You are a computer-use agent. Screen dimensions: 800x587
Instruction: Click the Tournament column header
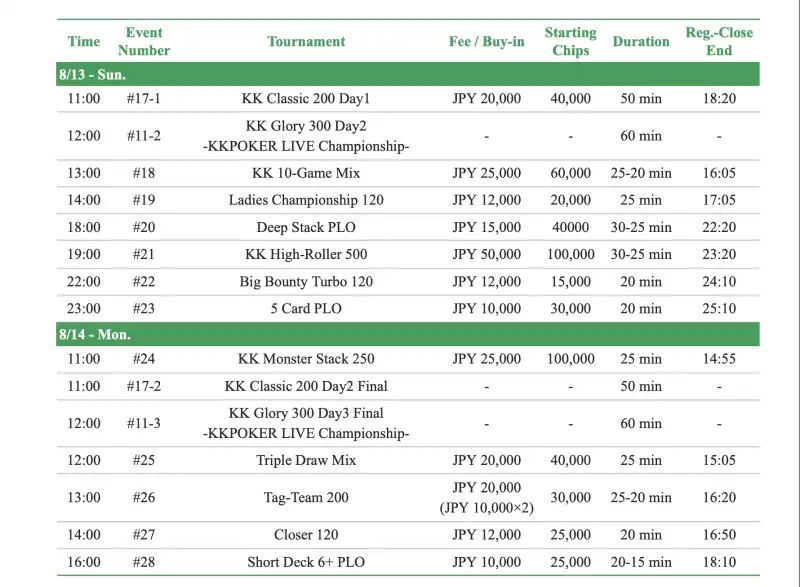(x=306, y=41)
